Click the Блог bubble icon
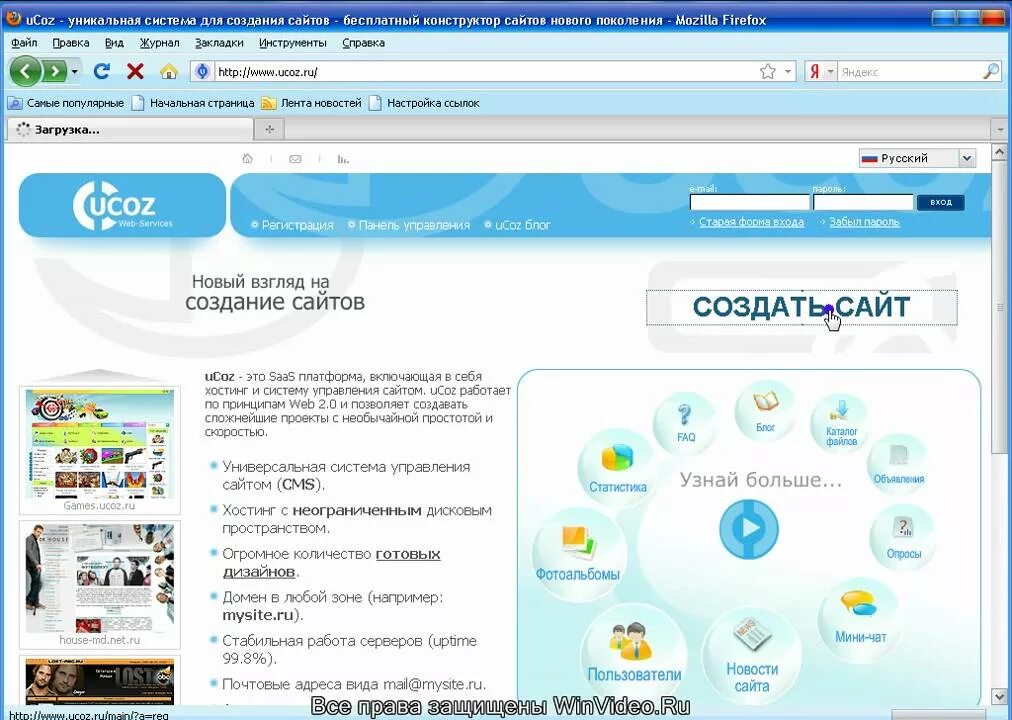The height and width of the screenshot is (720, 1012). [765, 411]
